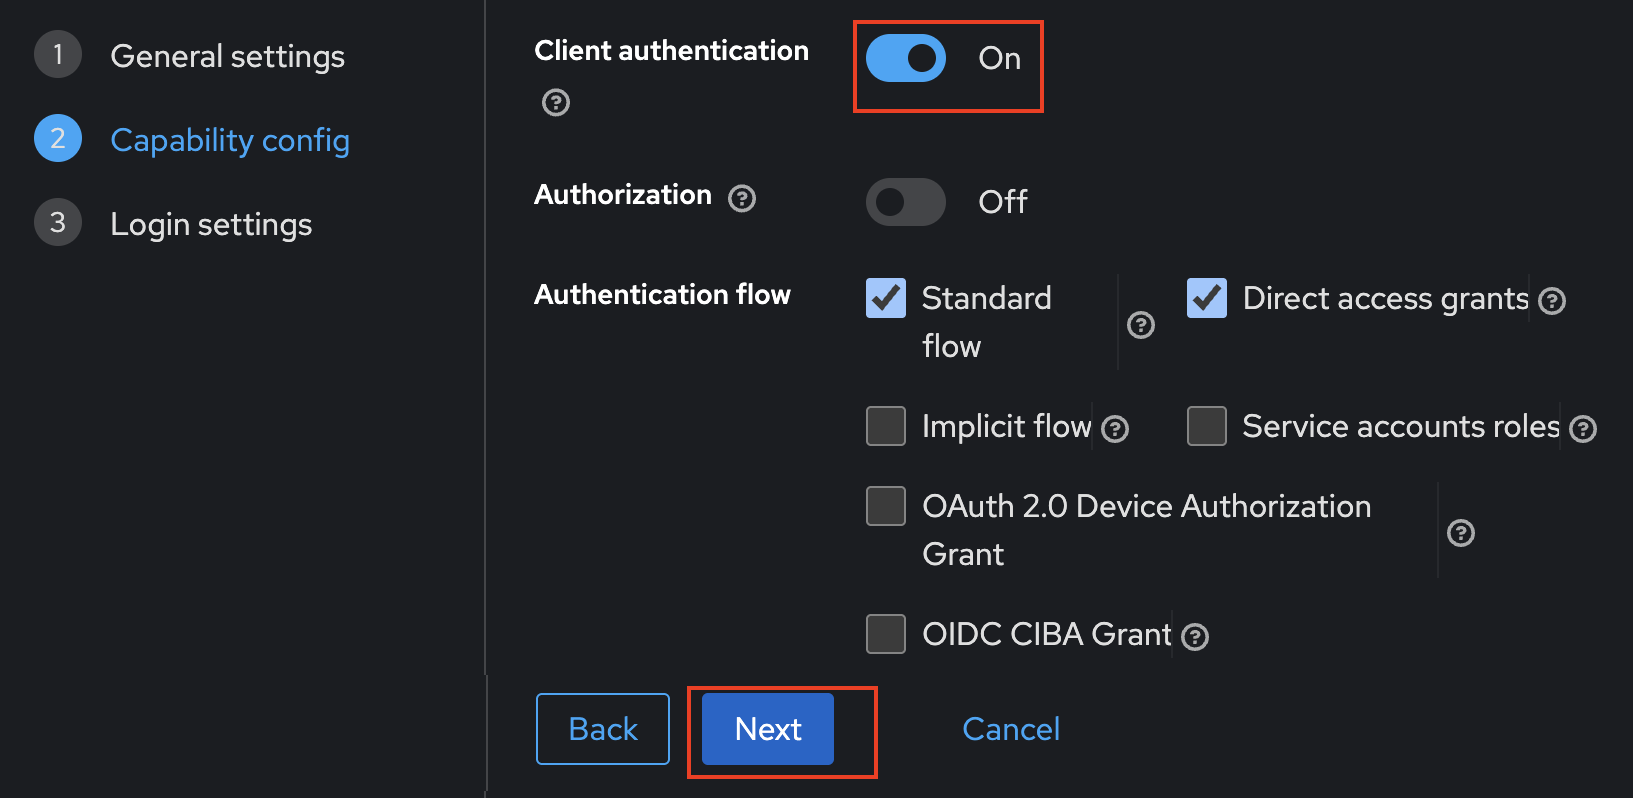Click OIDC CIBA Grant help icon
The image size is (1633, 798).
tap(1195, 637)
